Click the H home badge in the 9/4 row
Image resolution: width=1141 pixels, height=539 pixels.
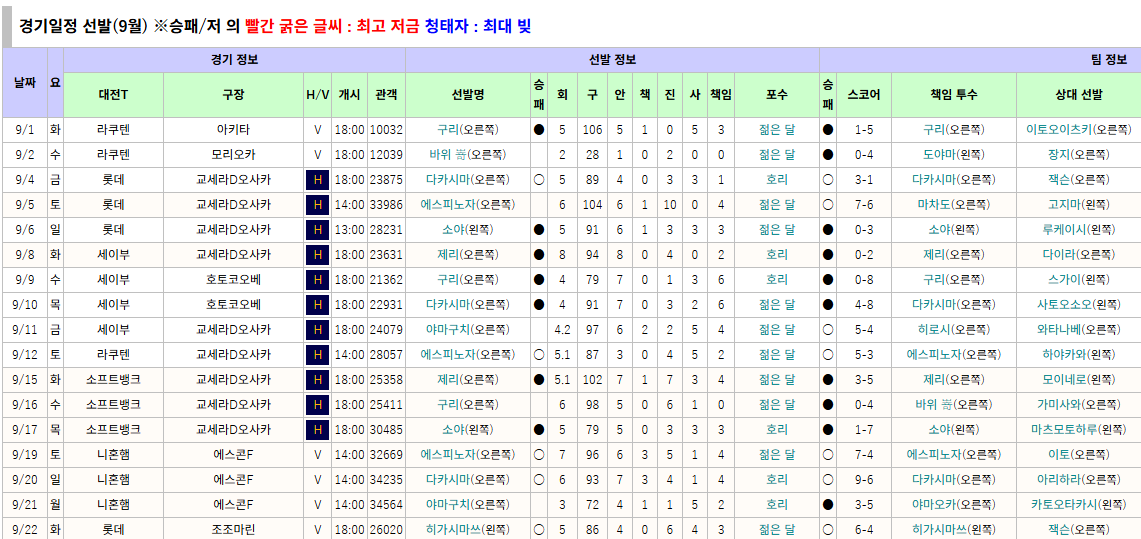(x=317, y=180)
